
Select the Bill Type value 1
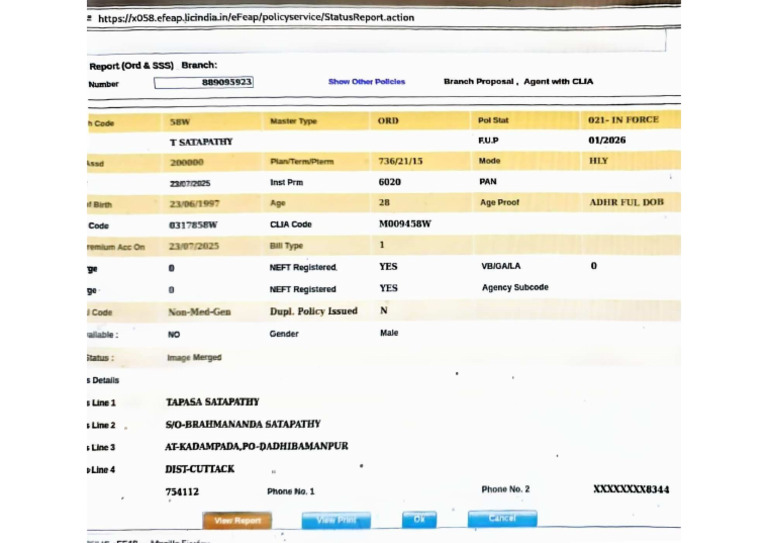[382, 245]
